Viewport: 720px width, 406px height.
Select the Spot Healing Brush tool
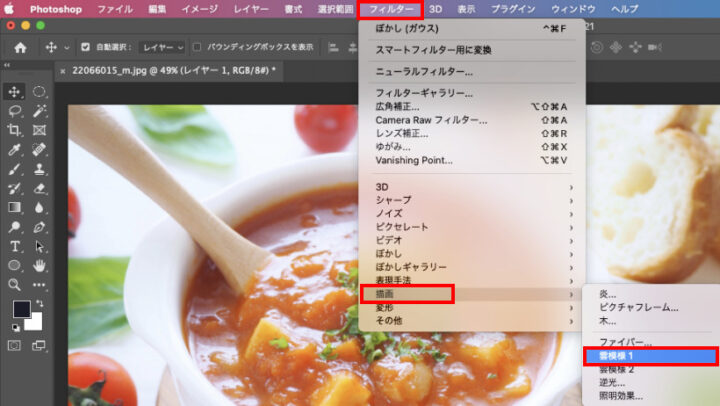(x=39, y=150)
